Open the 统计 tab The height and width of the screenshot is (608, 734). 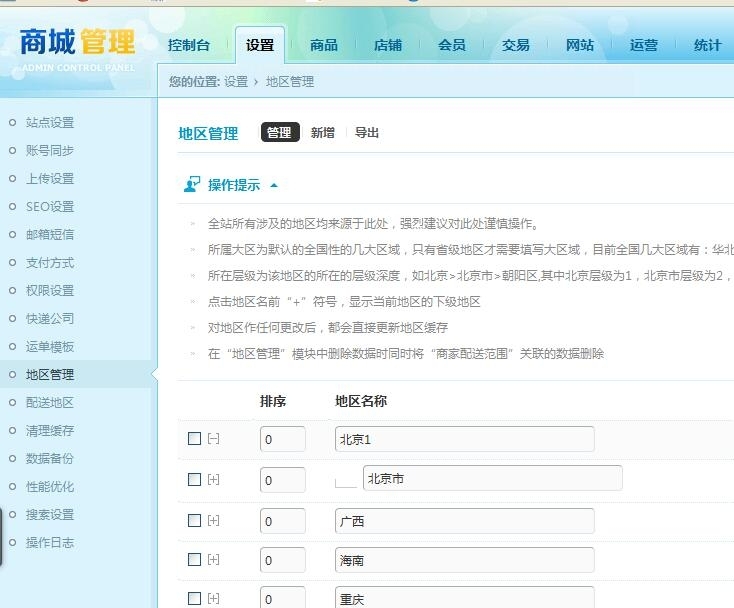707,45
